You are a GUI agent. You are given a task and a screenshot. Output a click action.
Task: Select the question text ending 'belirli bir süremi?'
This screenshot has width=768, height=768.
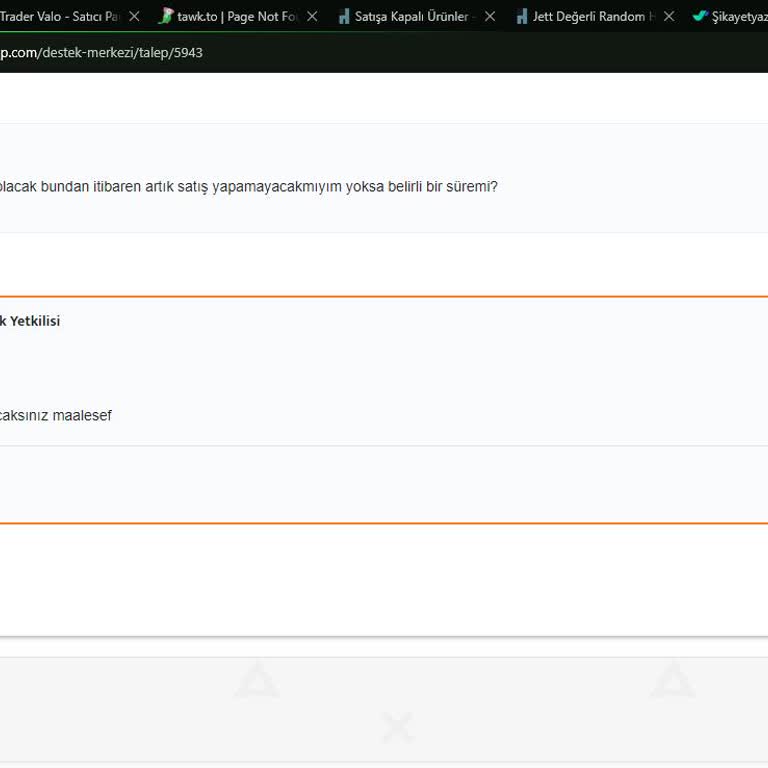248,187
